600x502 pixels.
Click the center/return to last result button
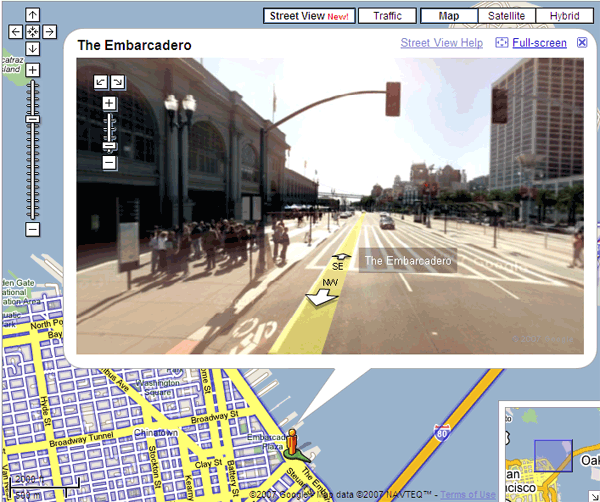click(x=33, y=31)
